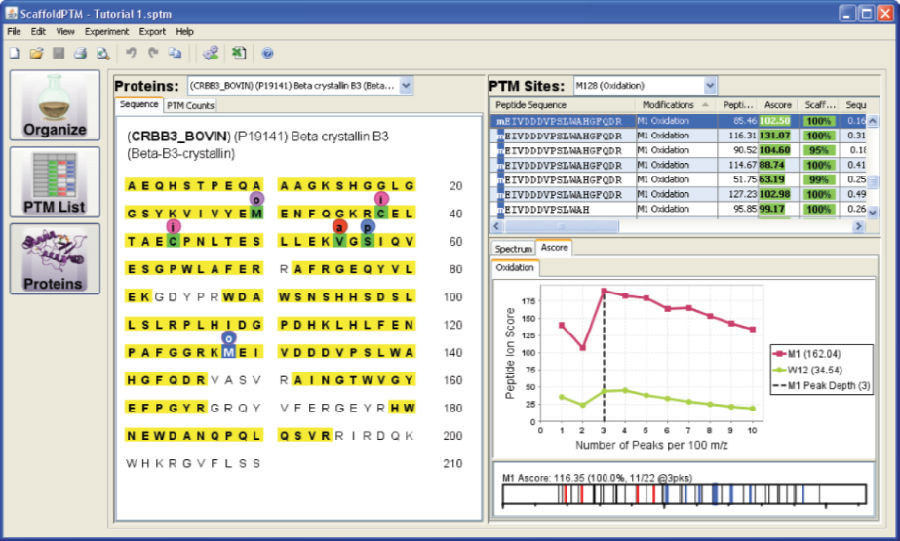This screenshot has width=900, height=541.
Task: Click the Print toolbar icon
Action: click(80, 53)
